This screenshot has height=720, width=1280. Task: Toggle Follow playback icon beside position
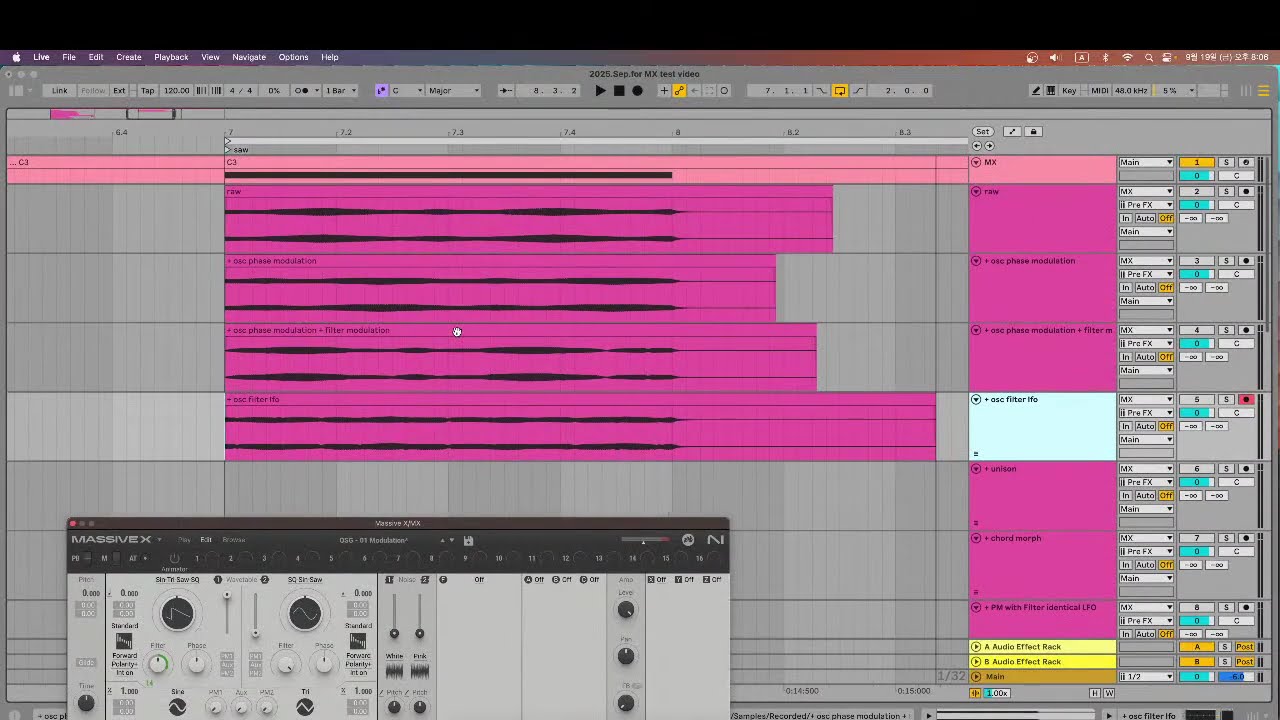pos(506,91)
